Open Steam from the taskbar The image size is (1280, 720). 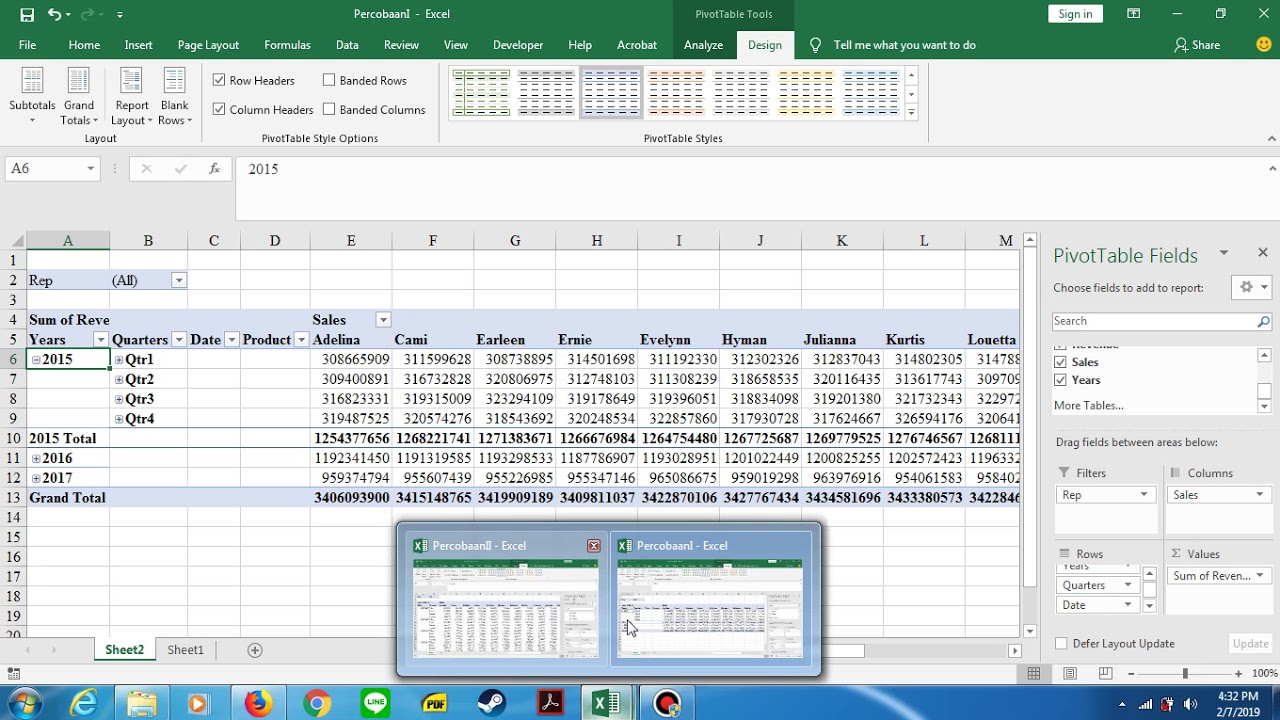(x=492, y=703)
